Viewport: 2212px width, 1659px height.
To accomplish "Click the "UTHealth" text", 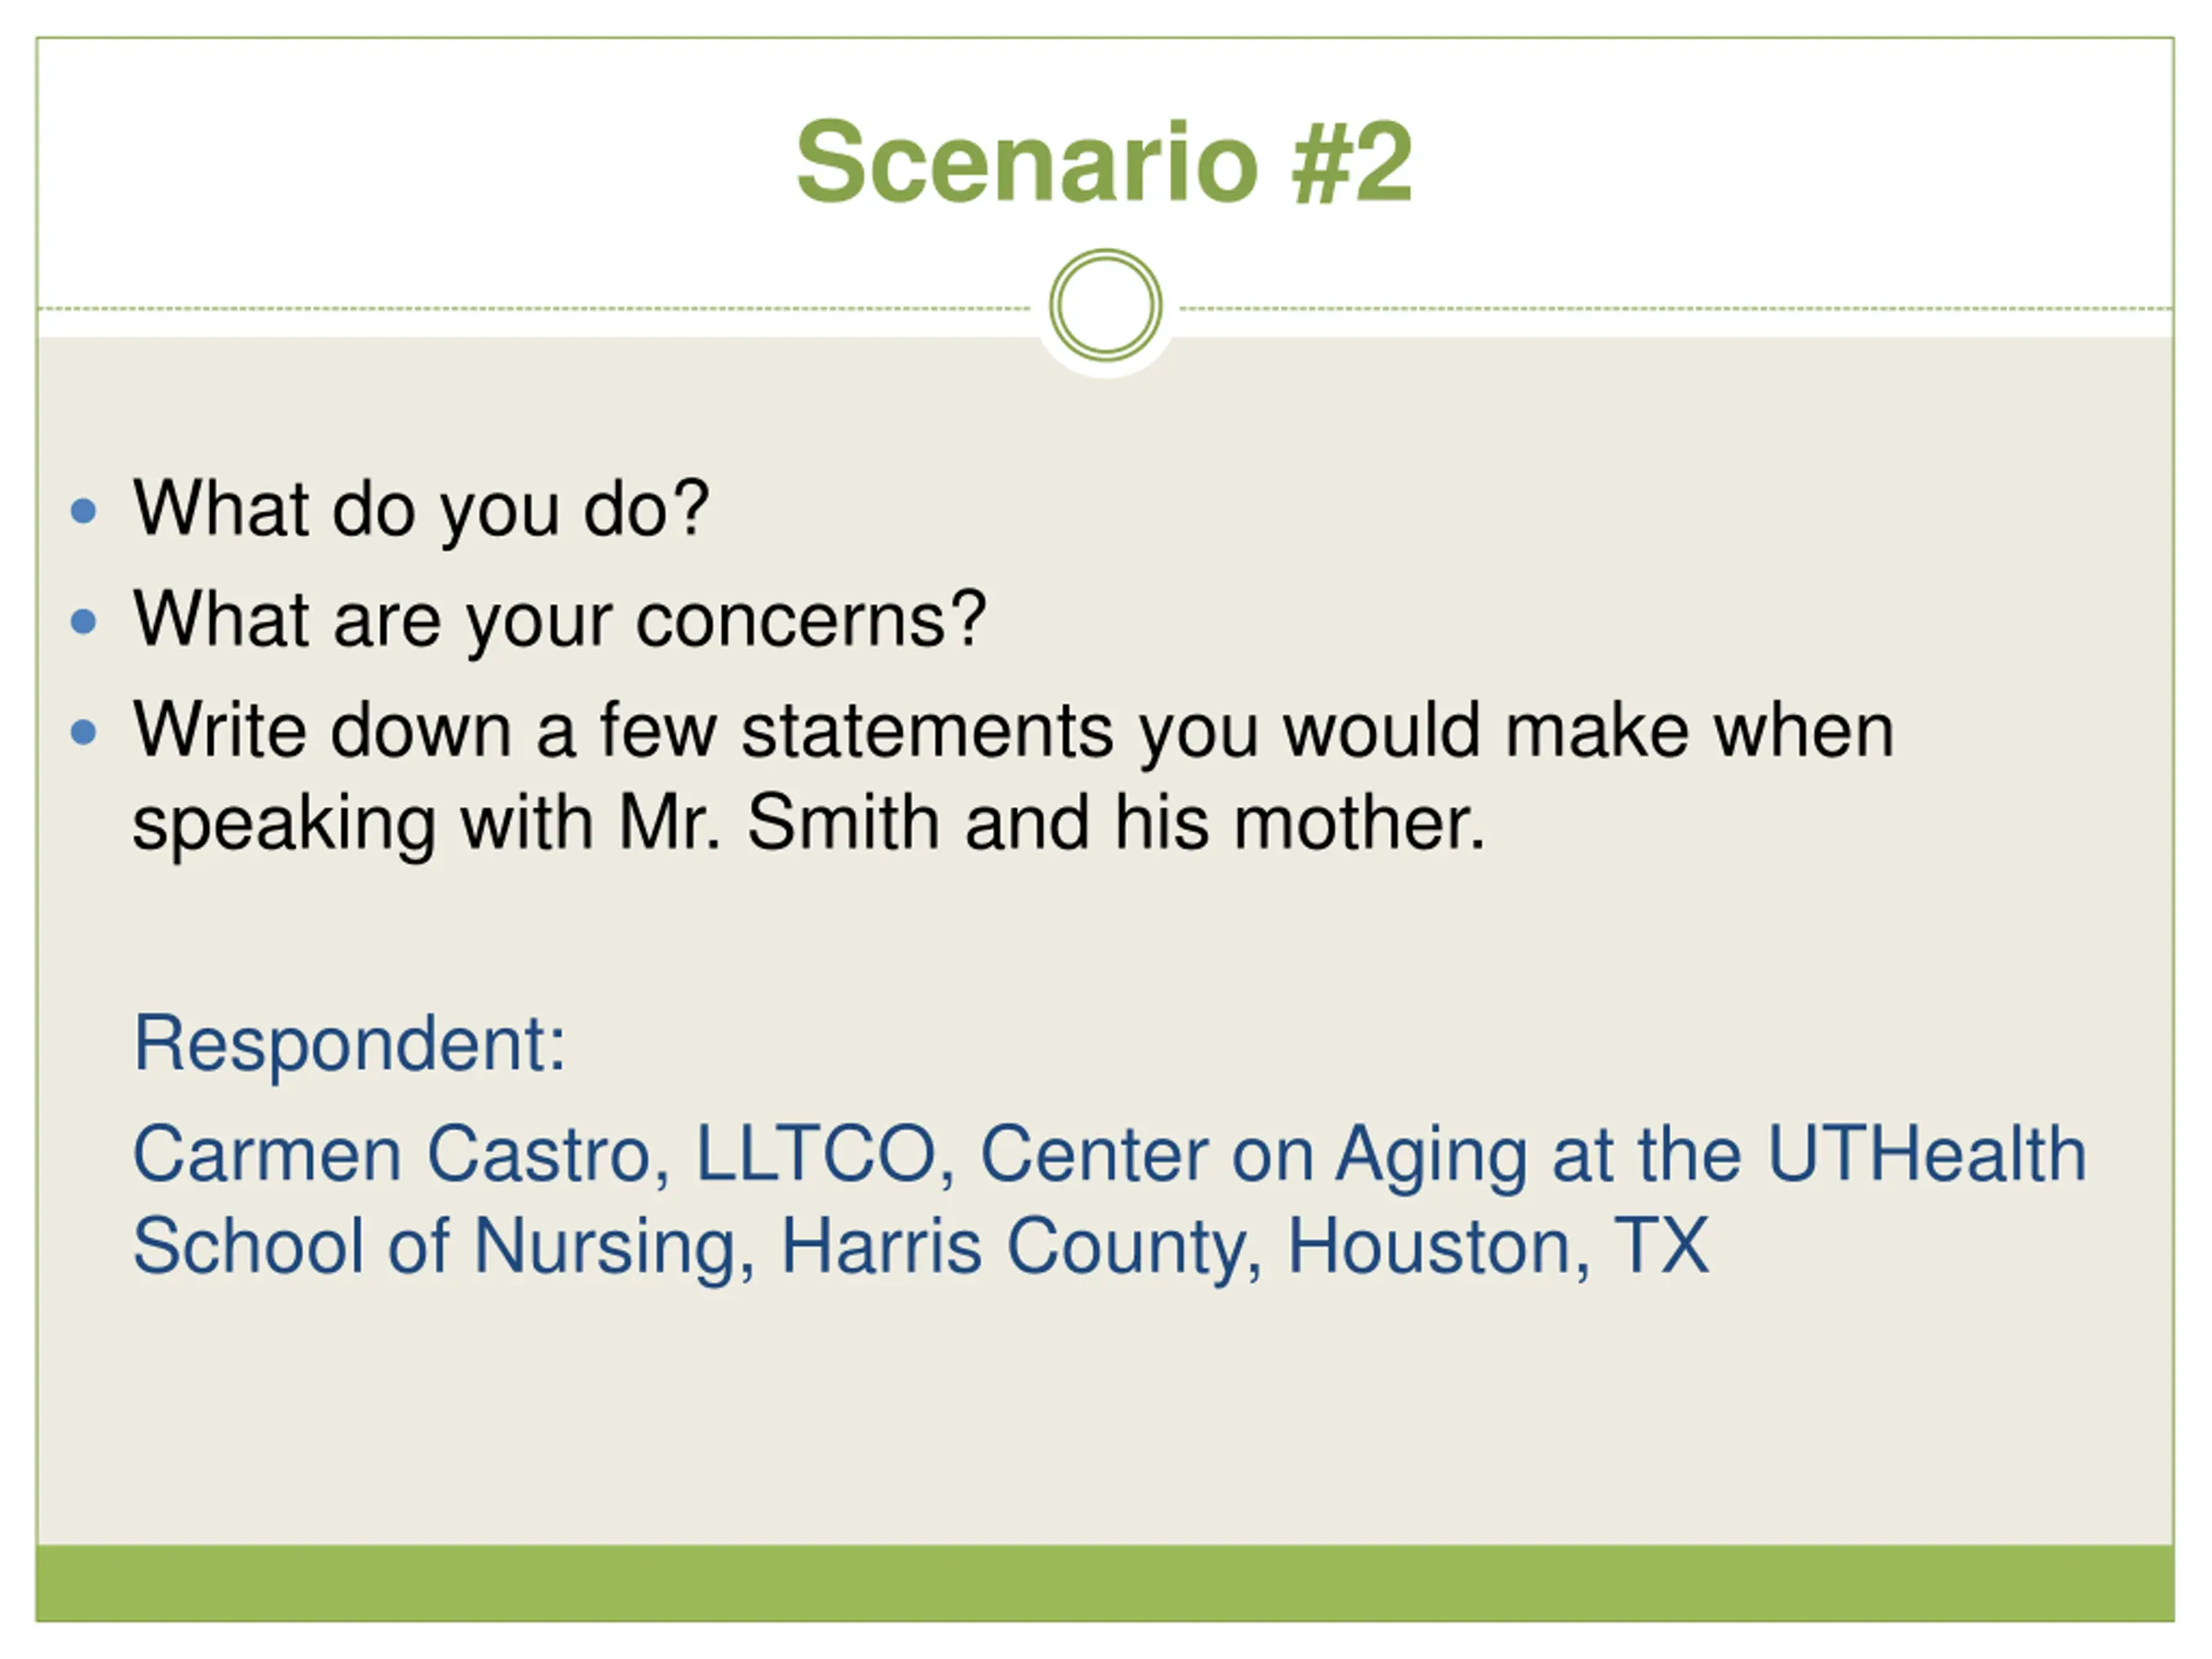I will click(1926, 1155).
